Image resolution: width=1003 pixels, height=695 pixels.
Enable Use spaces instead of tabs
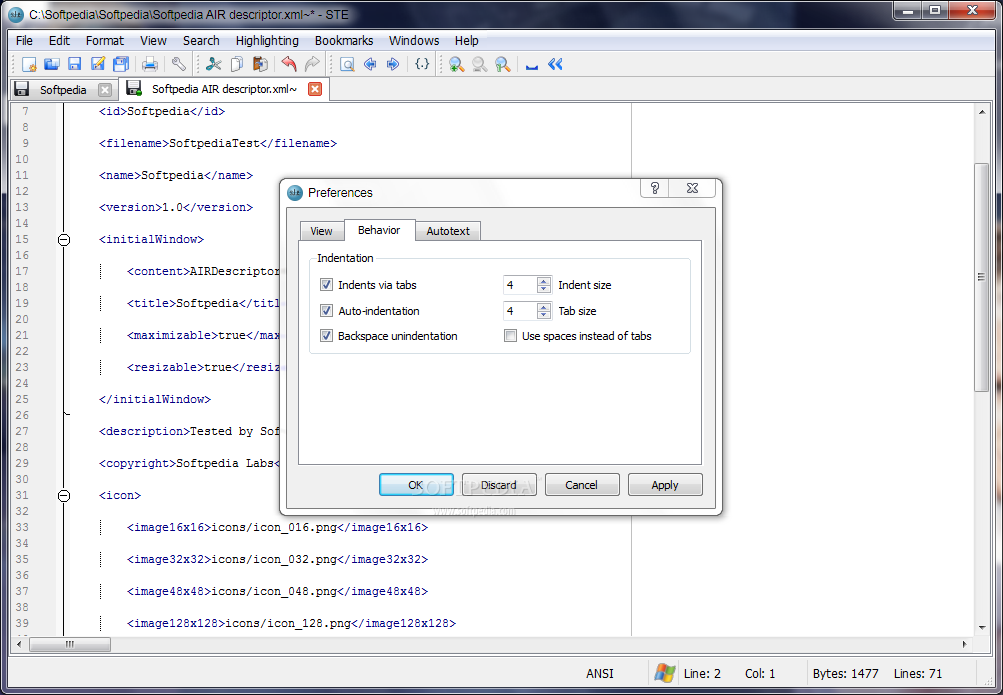coord(510,336)
